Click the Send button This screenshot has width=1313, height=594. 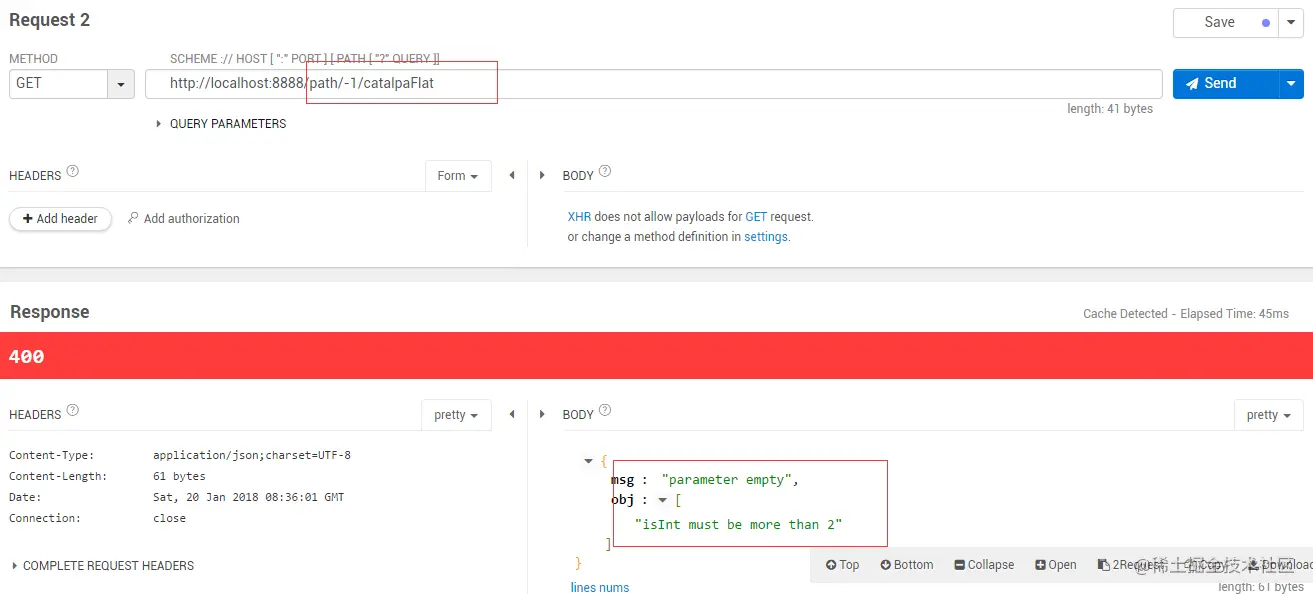click(1225, 84)
